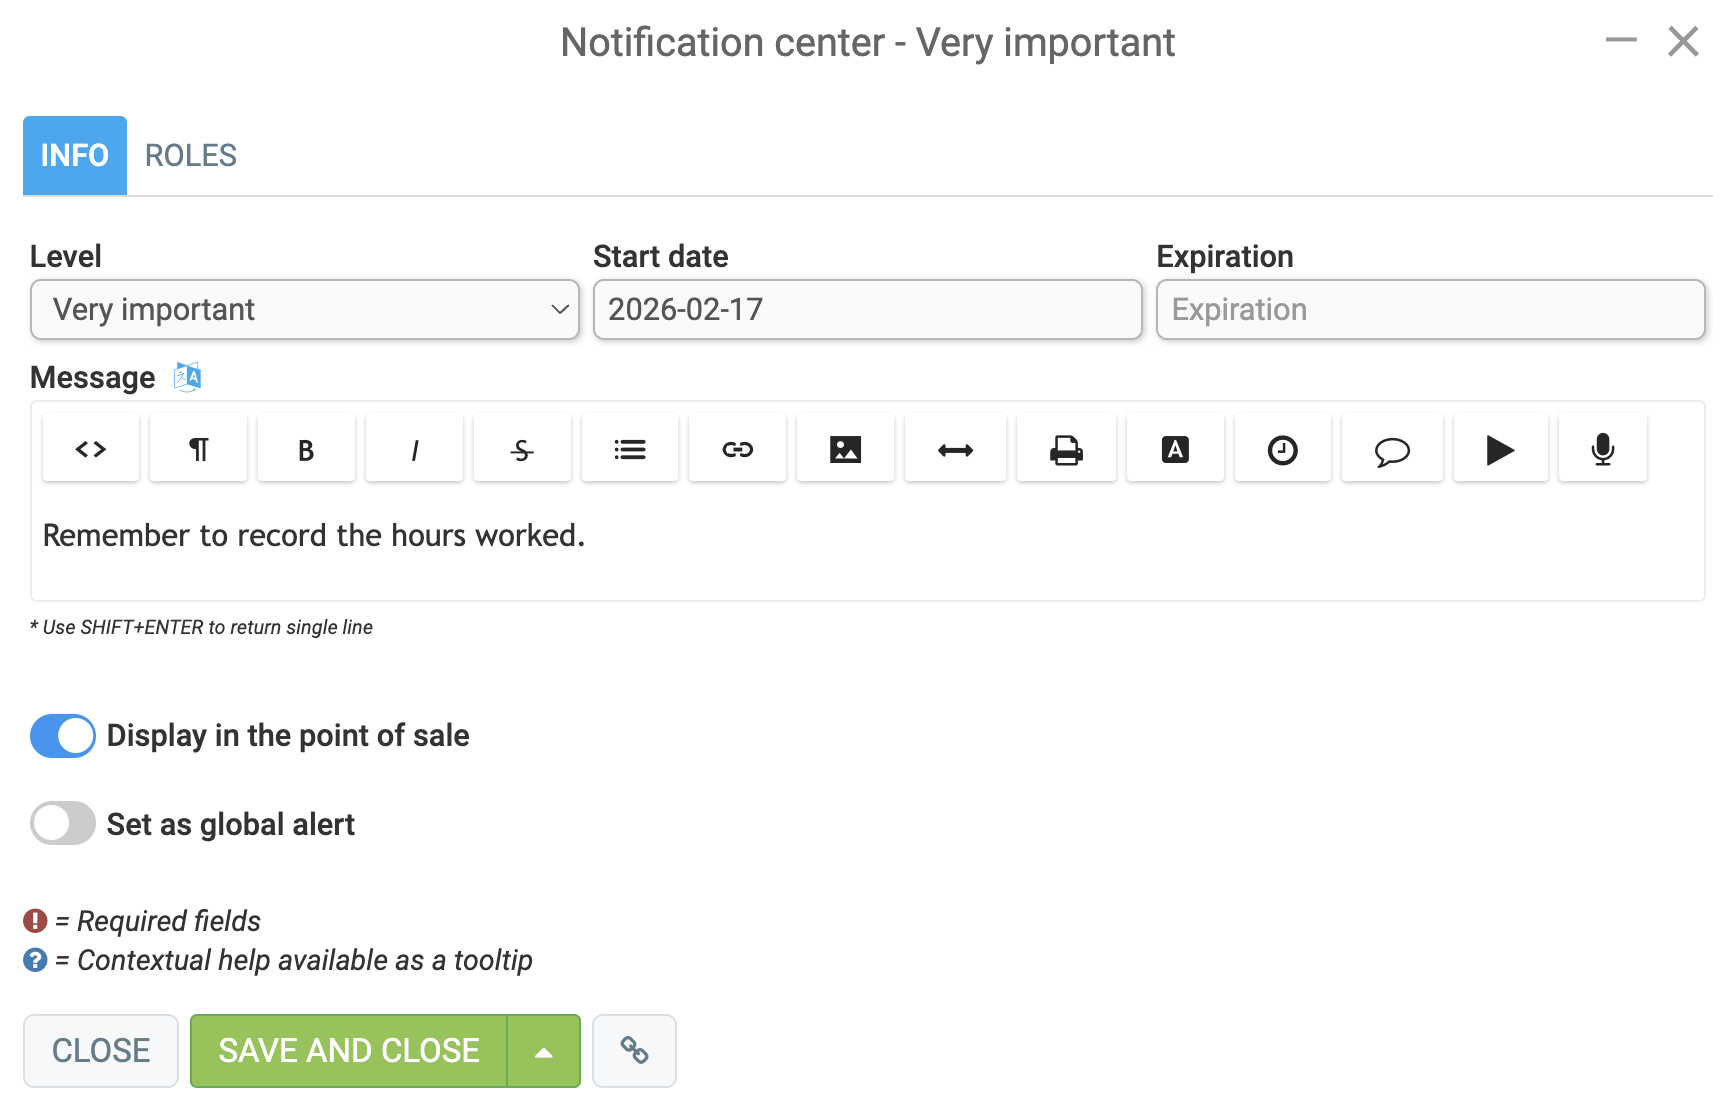Screen dimensions: 1730x1112
Task: Insert a bulleted list
Action: [x=630, y=449]
